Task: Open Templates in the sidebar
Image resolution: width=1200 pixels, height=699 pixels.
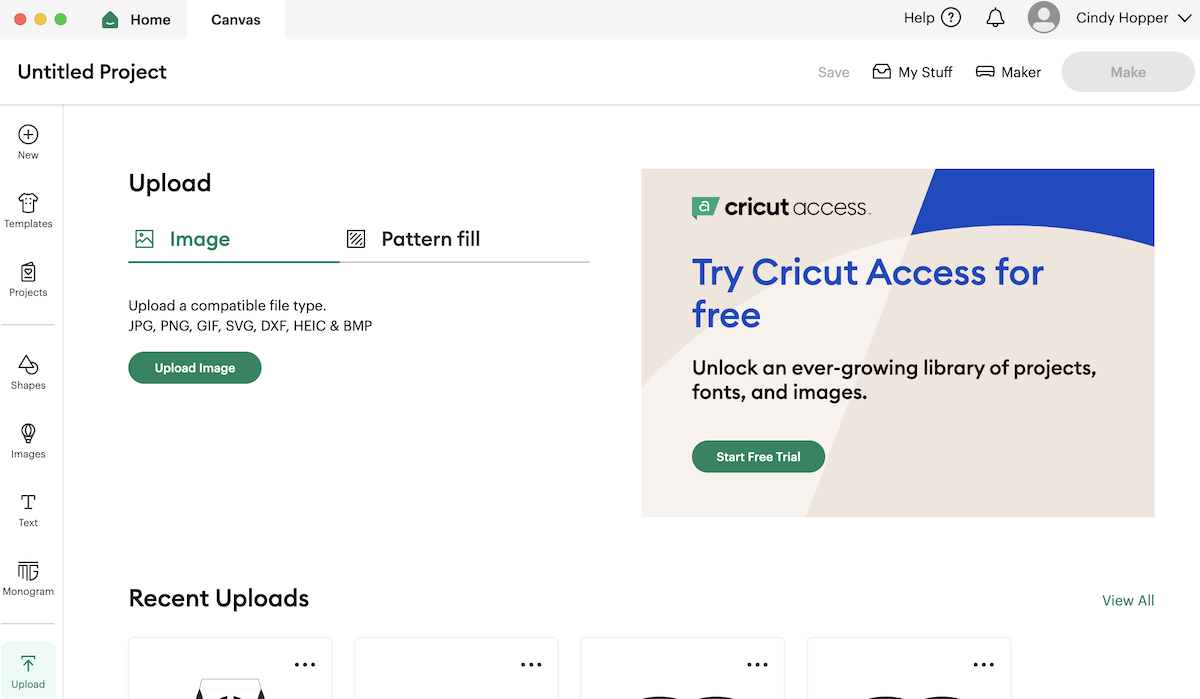Action: coord(28,210)
